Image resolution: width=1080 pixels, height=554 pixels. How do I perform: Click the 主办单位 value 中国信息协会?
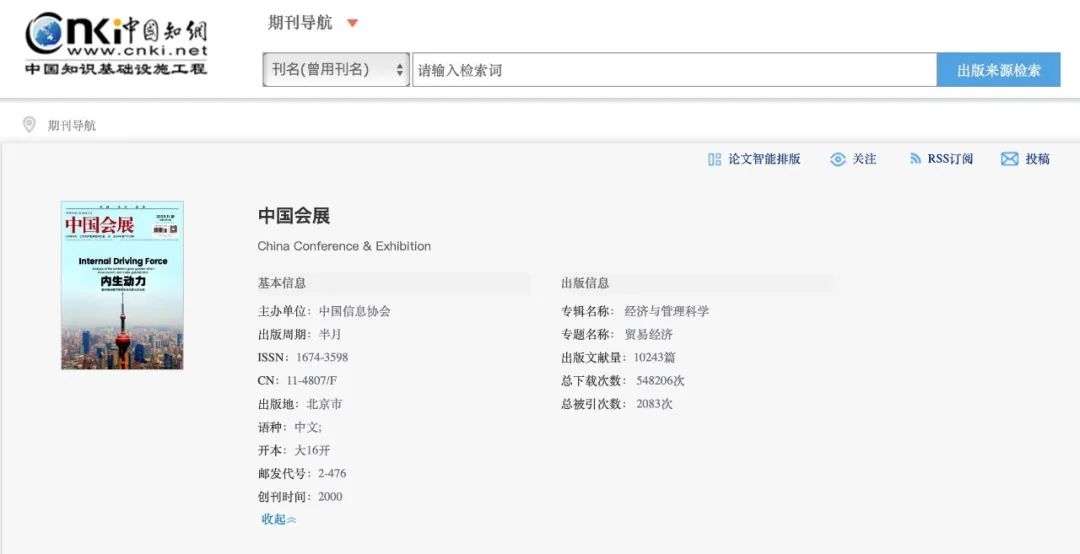tap(355, 311)
